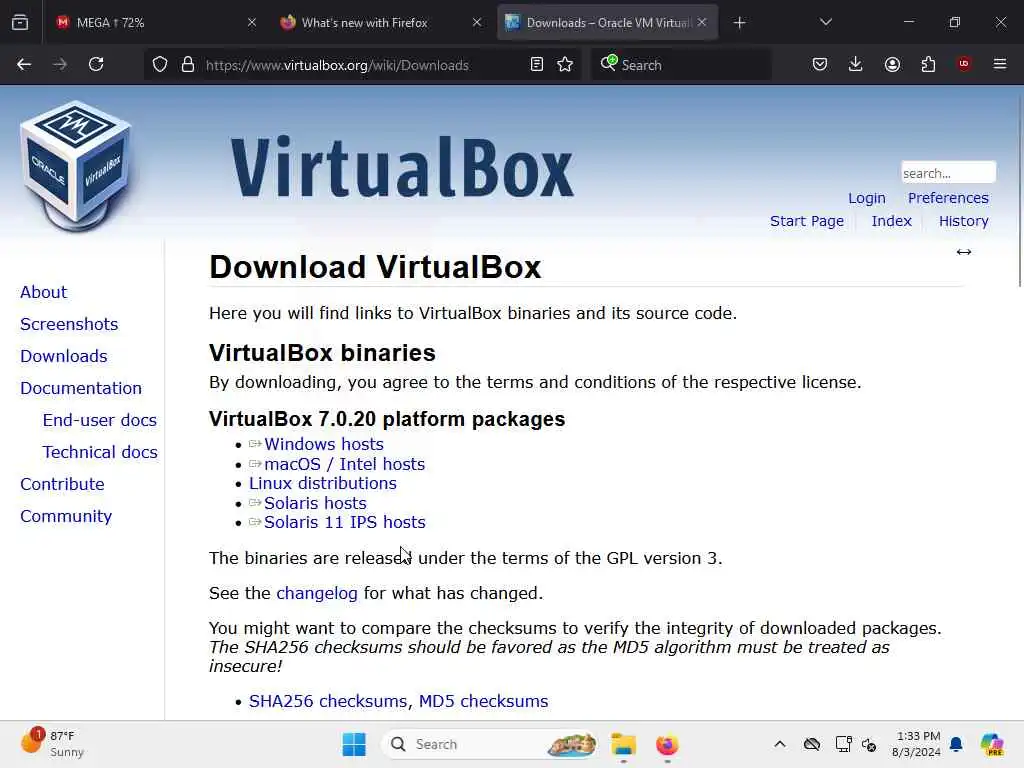
Task: Open Screenshots in the sidebar
Action: point(69,324)
